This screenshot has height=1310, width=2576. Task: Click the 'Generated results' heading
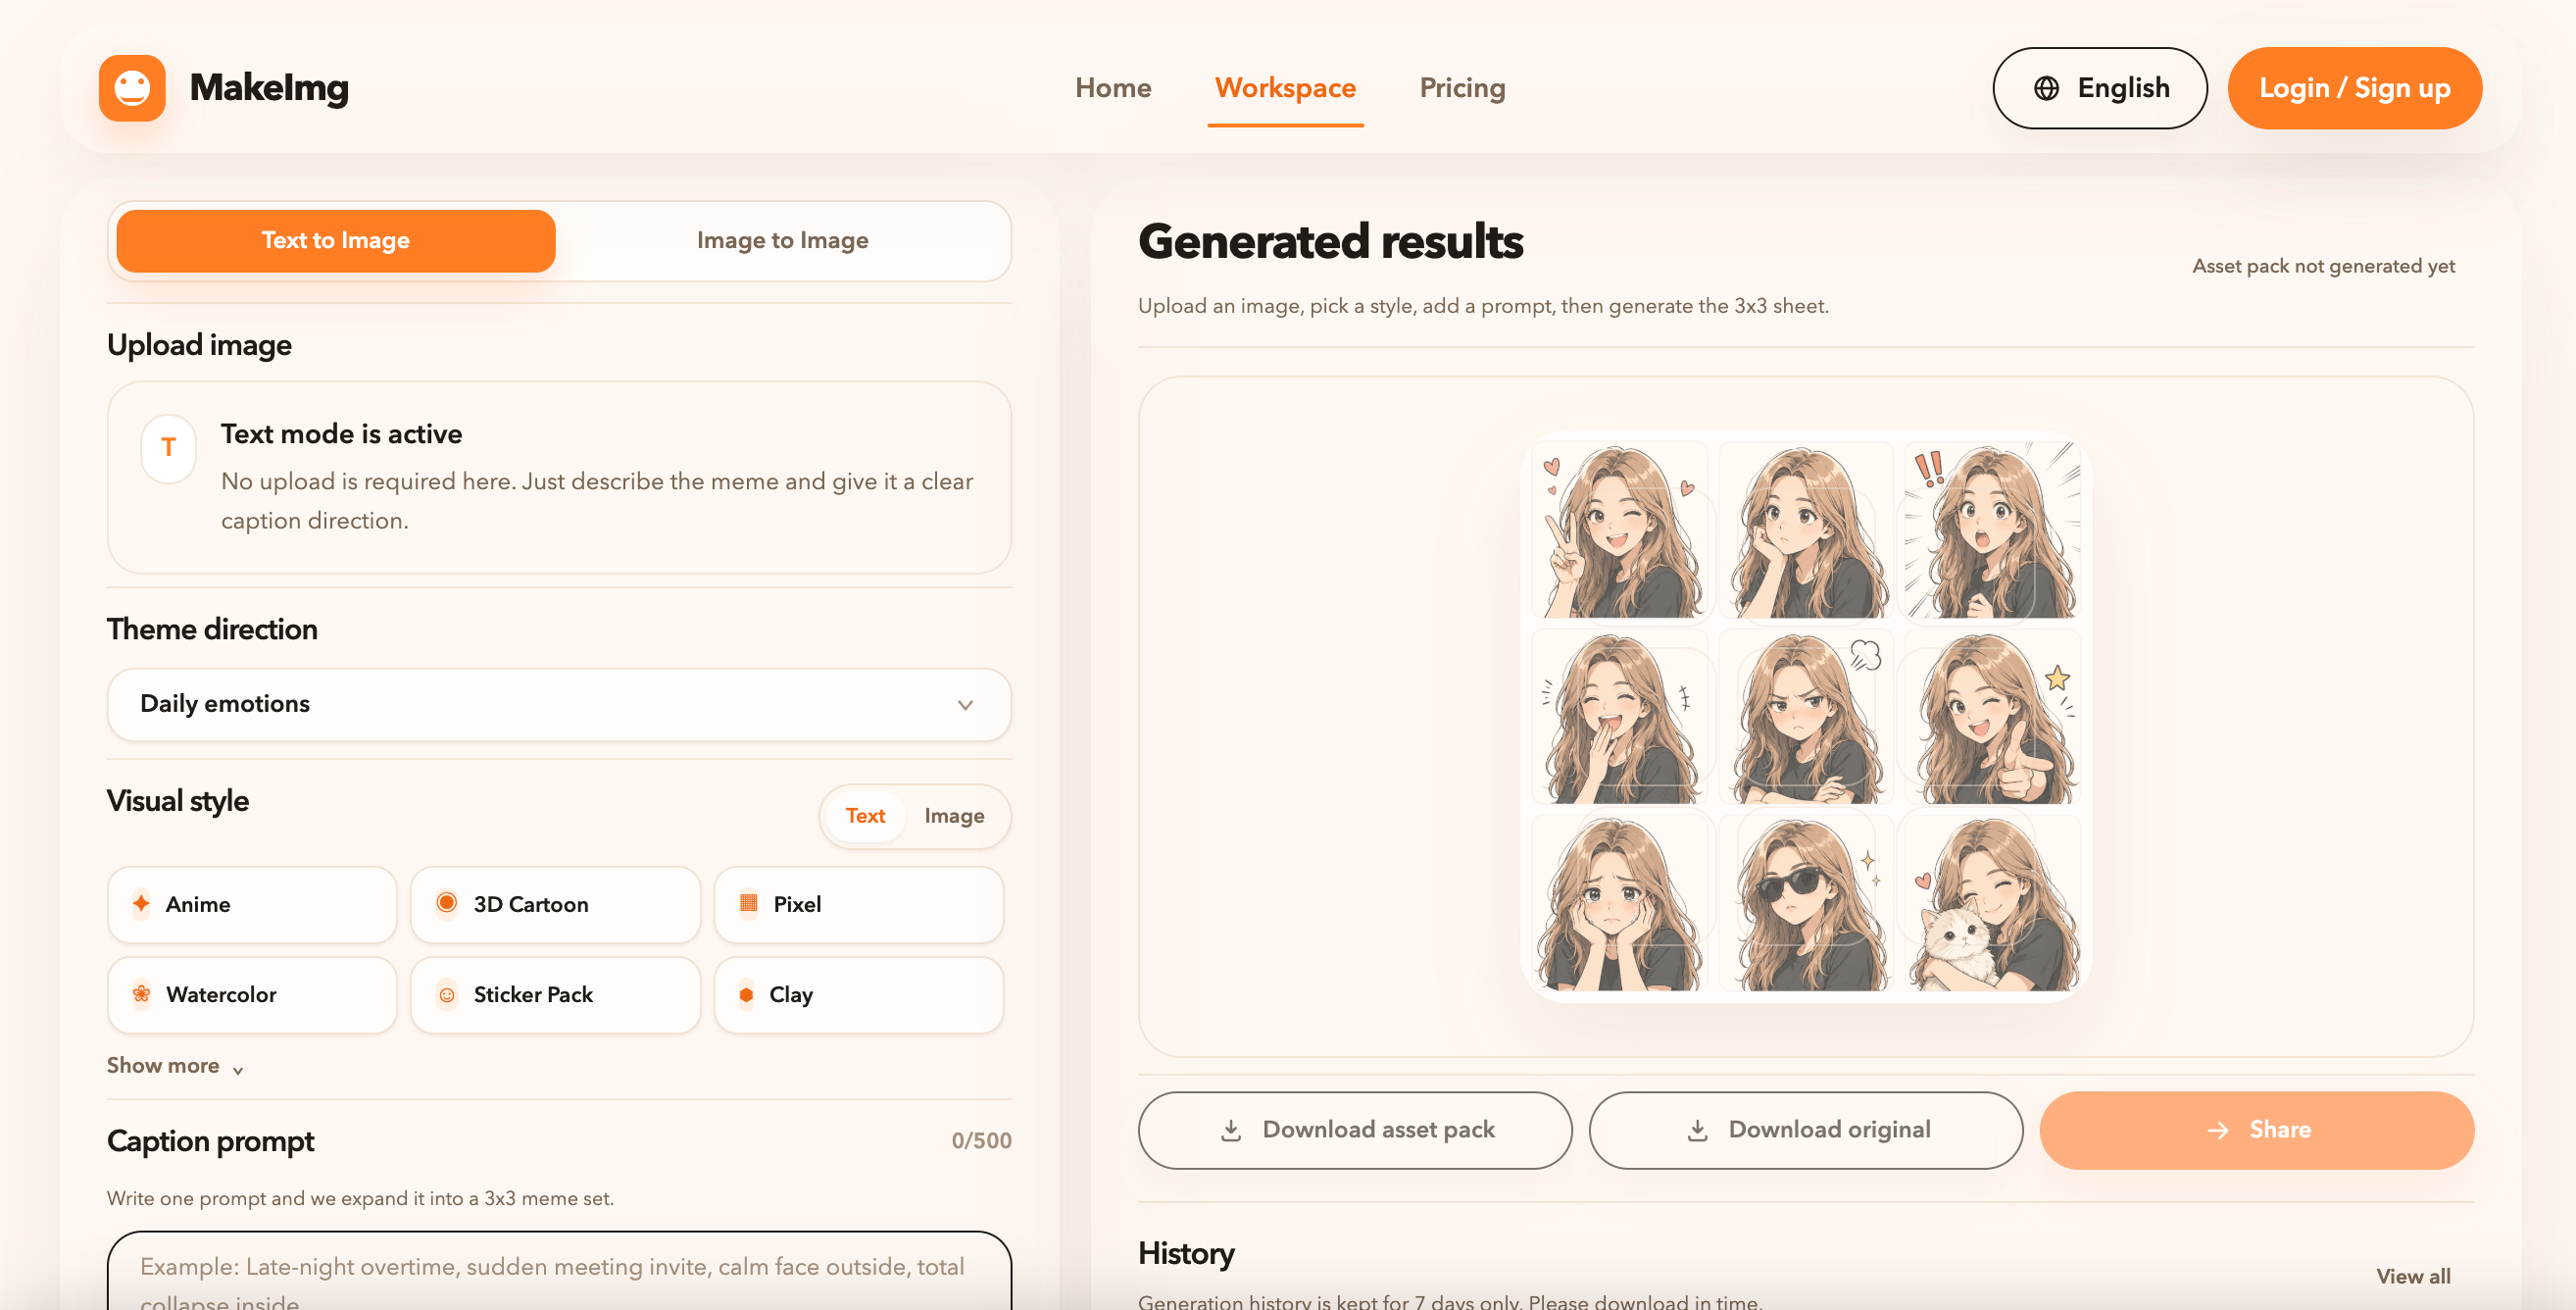(1330, 242)
